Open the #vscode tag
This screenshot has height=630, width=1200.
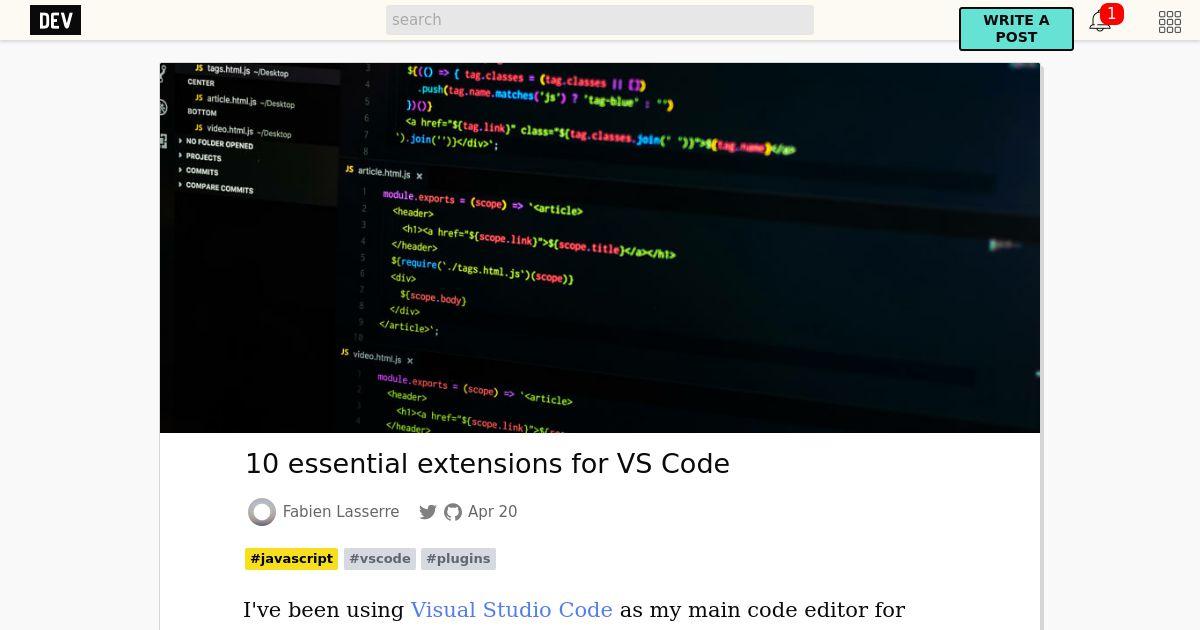click(x=380, y=559)
